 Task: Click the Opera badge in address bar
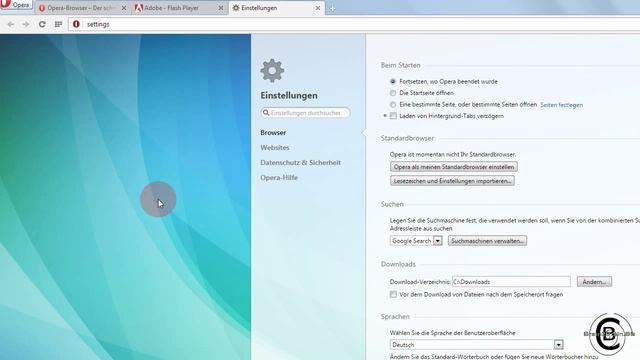76,24
